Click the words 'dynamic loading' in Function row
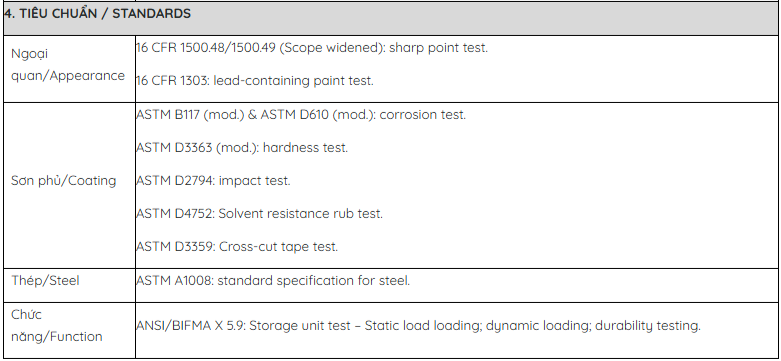Viewport: 781px width, 361px height. tap(537, 326)
